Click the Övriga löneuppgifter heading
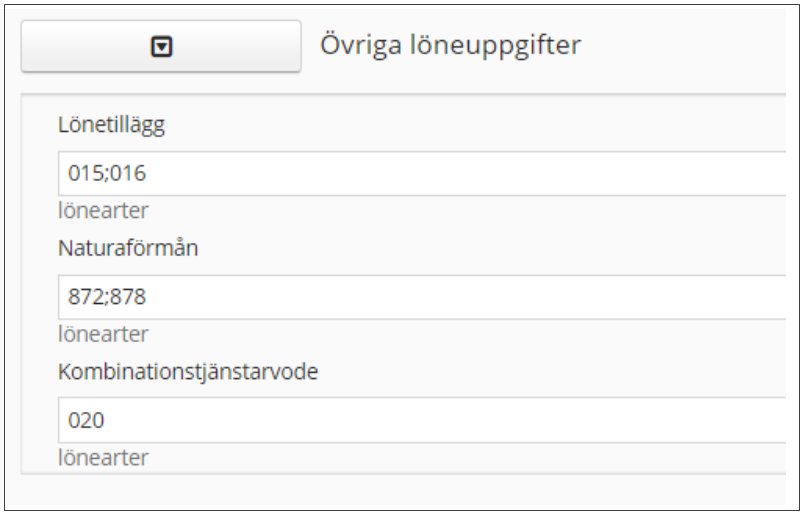Viewport: 803px width, 513px height. coord(450,45)
